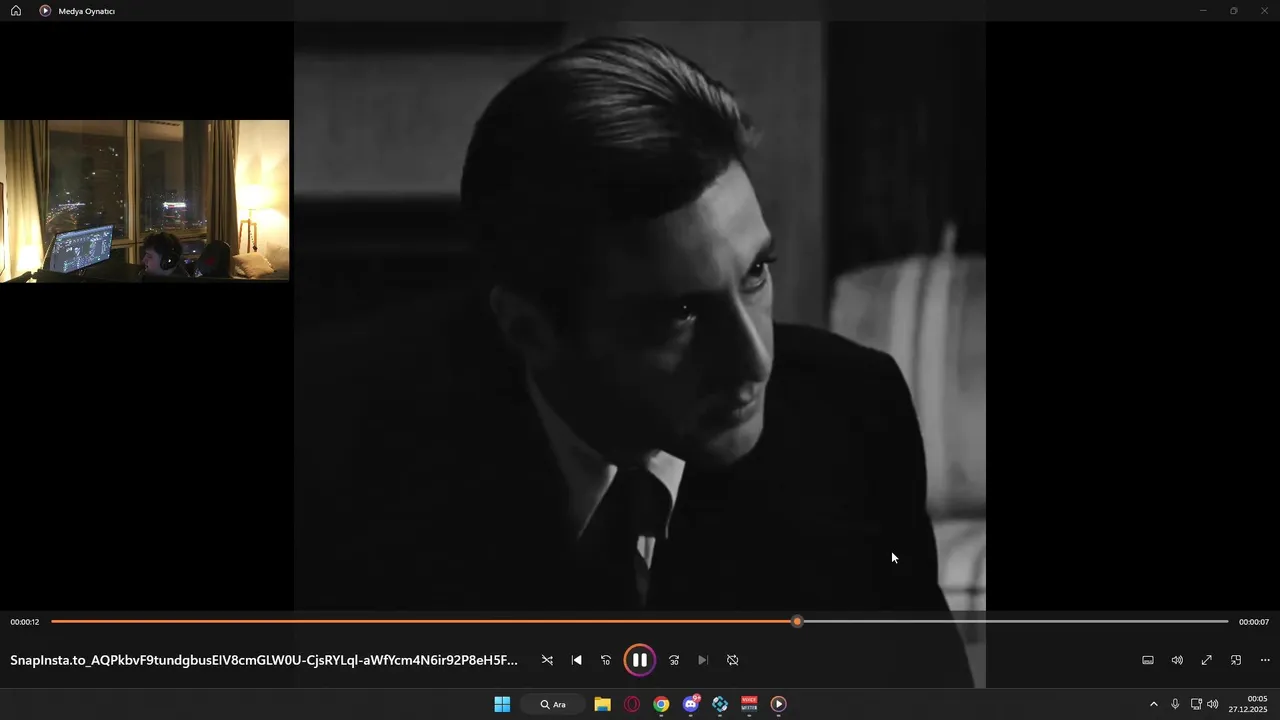The width and height of the screenshot is (1280, 720).
Task: Restore down the Media Player window
Action: click(x=1234, y=11)
